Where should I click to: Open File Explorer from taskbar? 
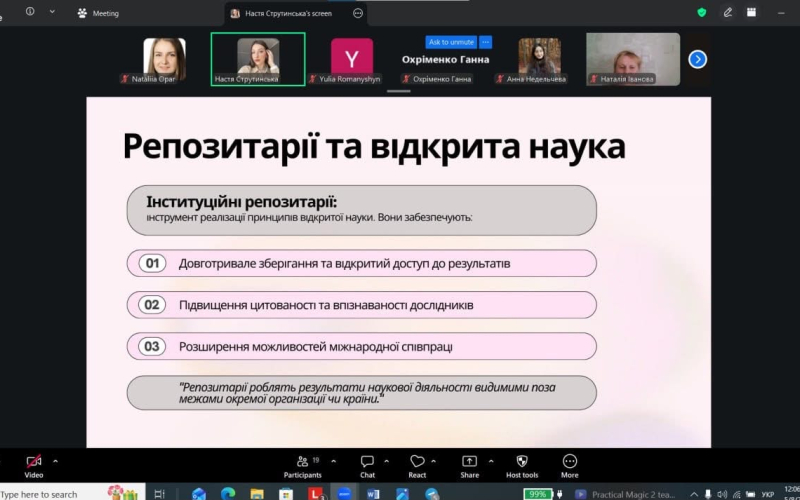(257, 494)
